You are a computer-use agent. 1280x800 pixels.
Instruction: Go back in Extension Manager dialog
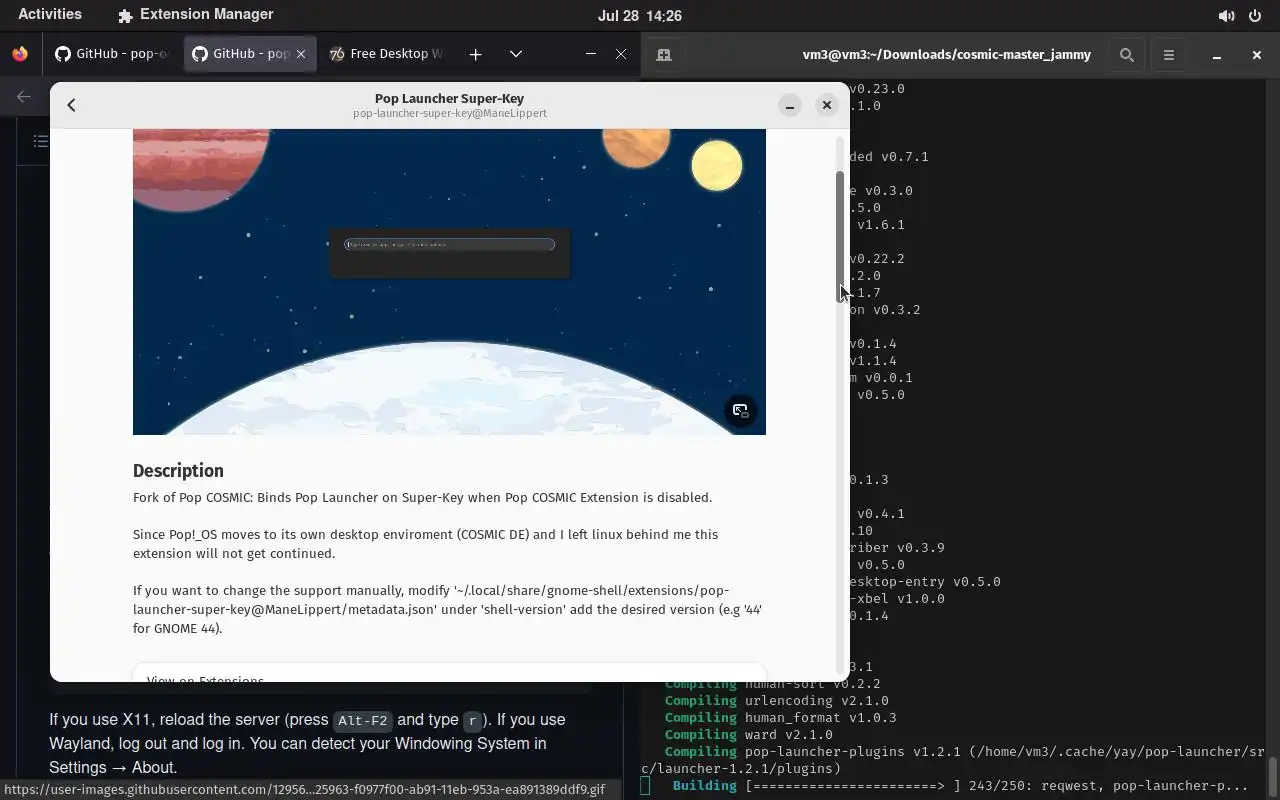tap(71, 105)
